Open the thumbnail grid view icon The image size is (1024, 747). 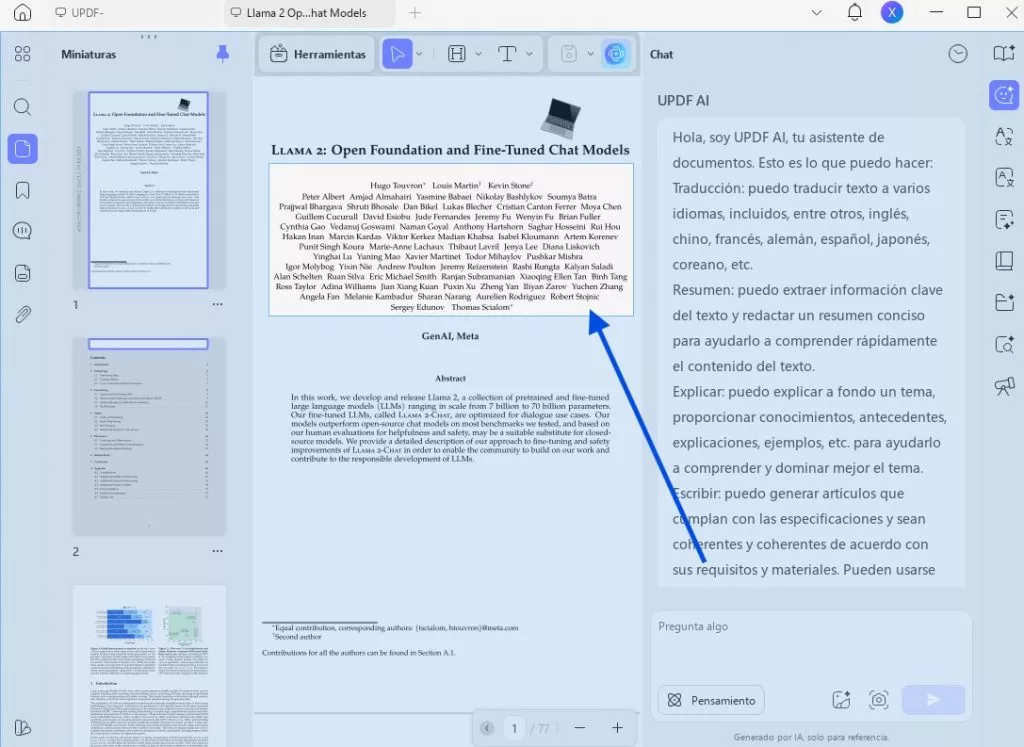22,54
